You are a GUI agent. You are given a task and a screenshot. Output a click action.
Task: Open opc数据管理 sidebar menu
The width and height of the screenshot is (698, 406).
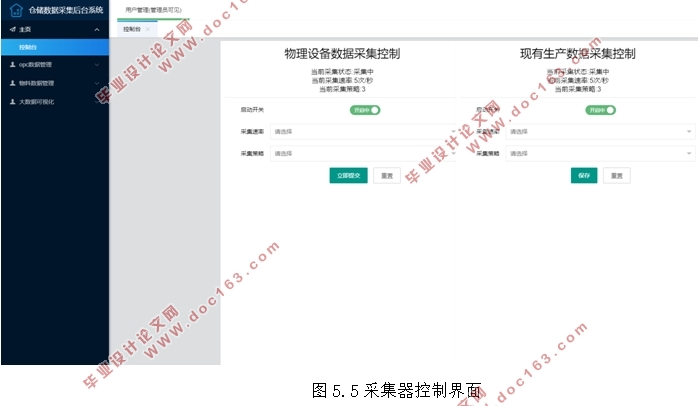coord(55,65)
